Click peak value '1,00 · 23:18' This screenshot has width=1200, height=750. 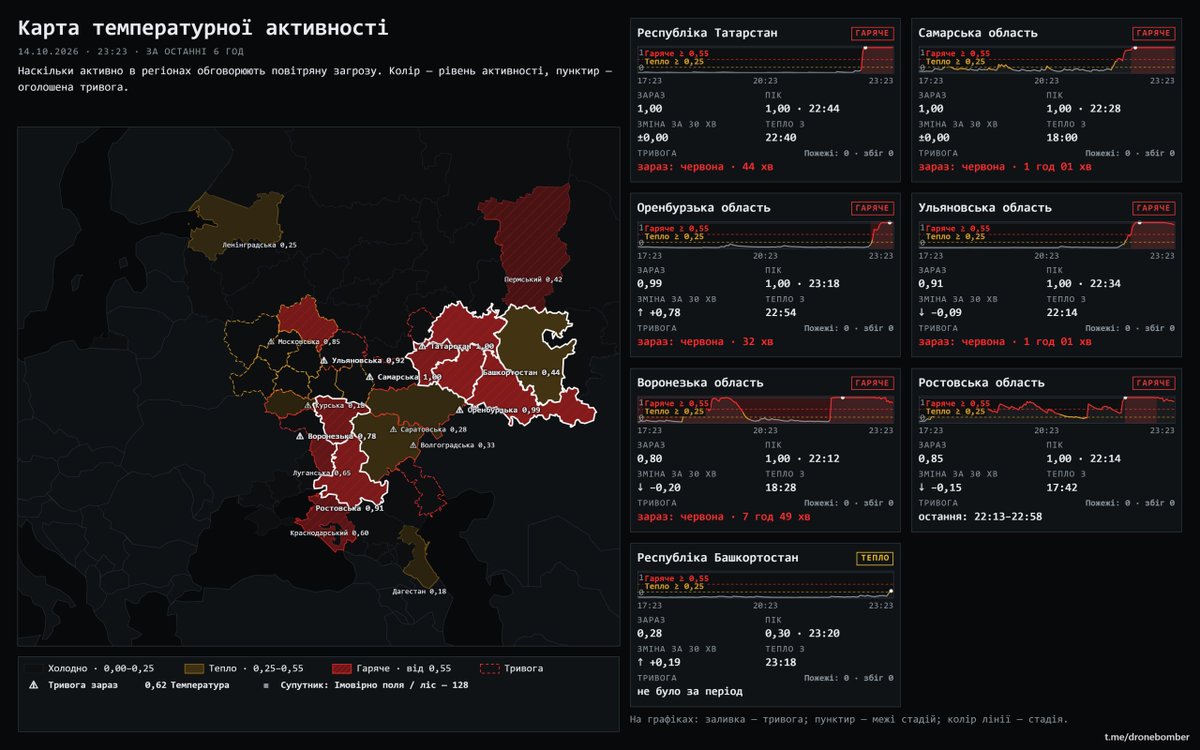point(802,284)
